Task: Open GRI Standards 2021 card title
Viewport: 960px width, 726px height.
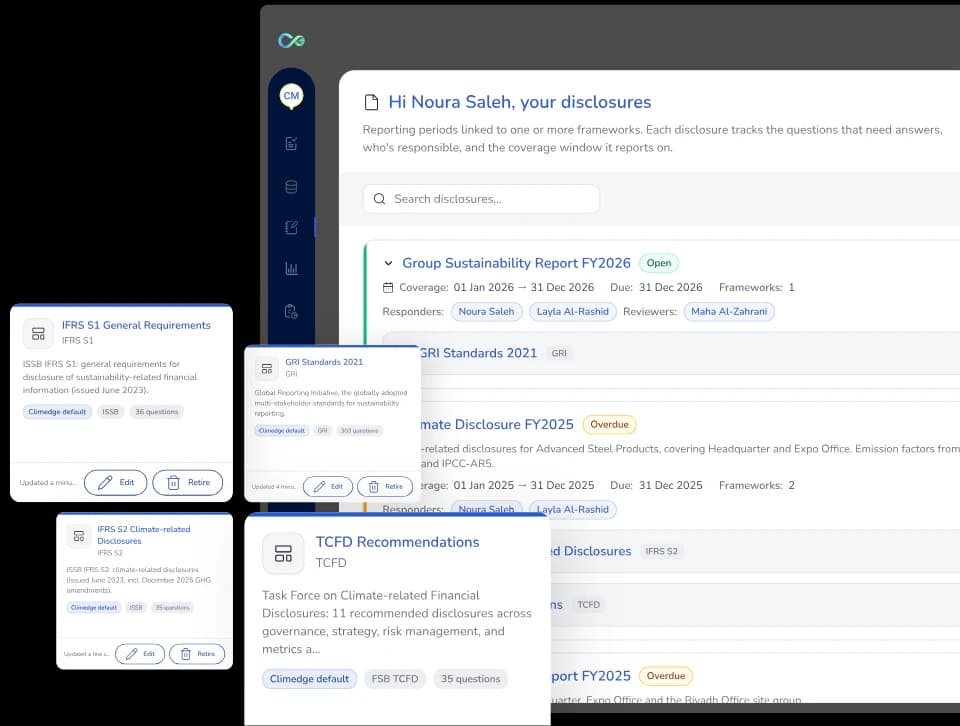Action: click(324, 362)
